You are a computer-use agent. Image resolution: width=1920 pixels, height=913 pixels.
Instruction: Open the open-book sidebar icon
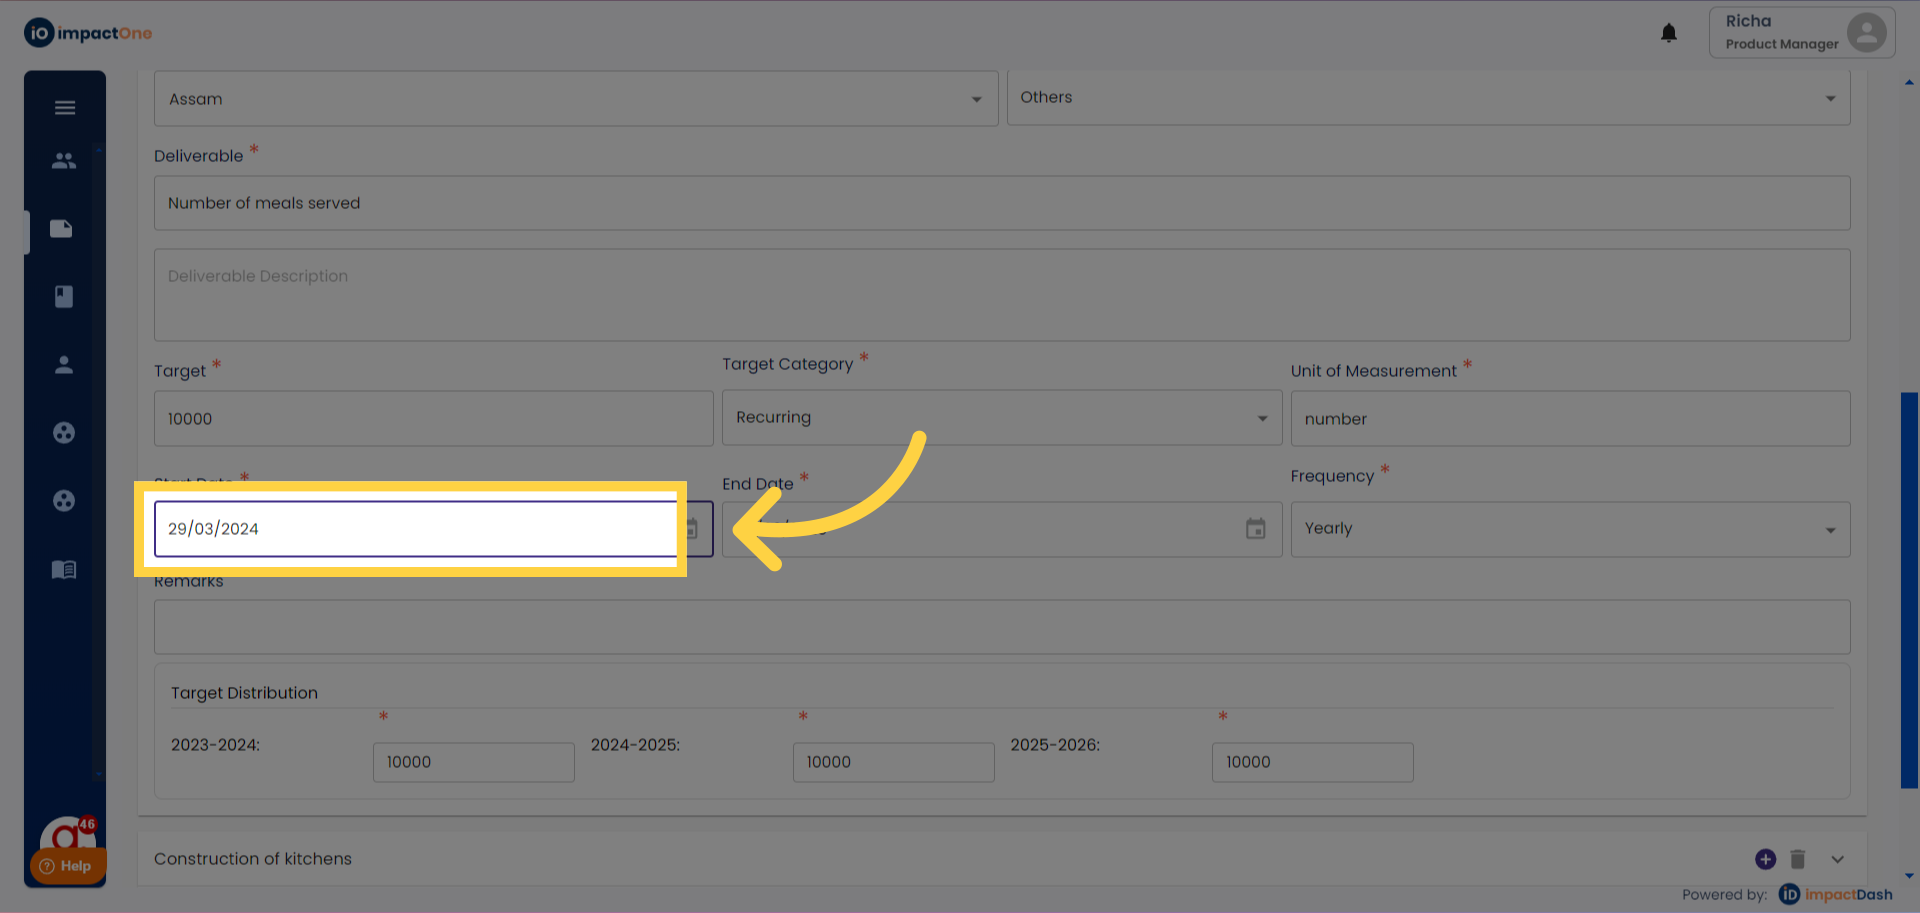[x=64, y=570]
